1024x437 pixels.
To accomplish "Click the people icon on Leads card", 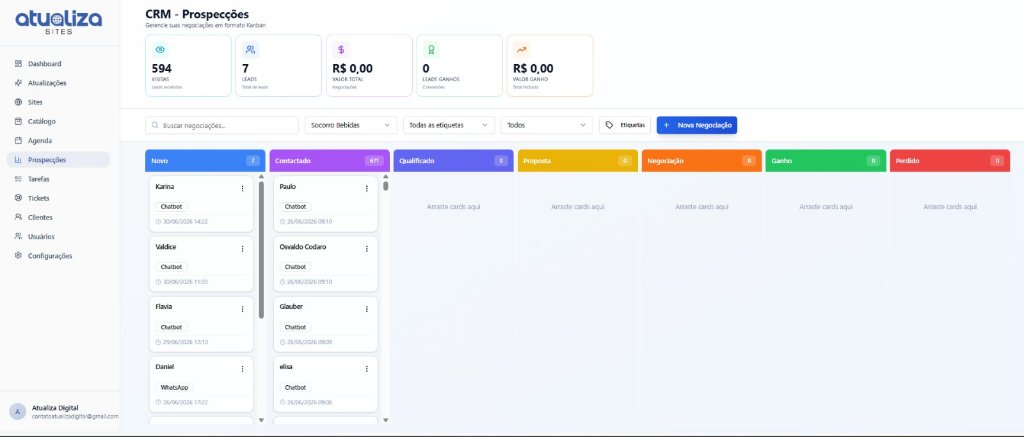I will click(x=251, y=50).
